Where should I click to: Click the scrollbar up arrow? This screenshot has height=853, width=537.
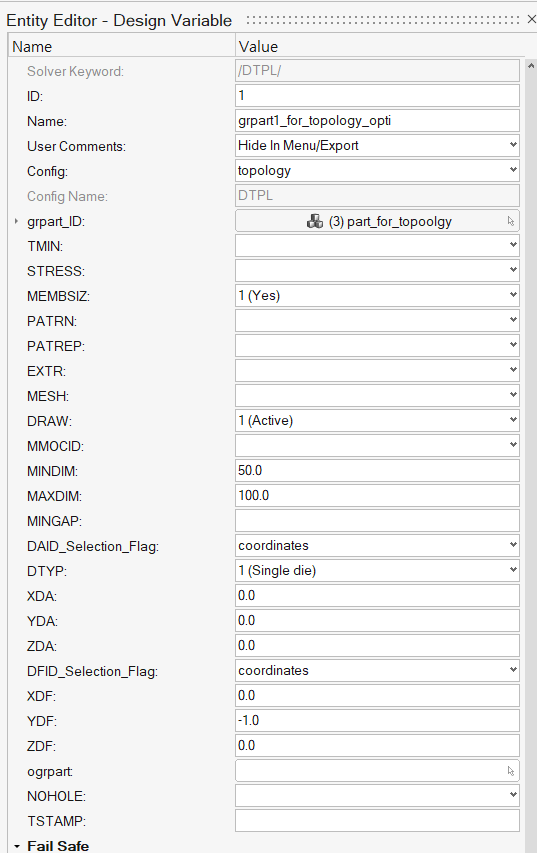(x=531, y=66)
